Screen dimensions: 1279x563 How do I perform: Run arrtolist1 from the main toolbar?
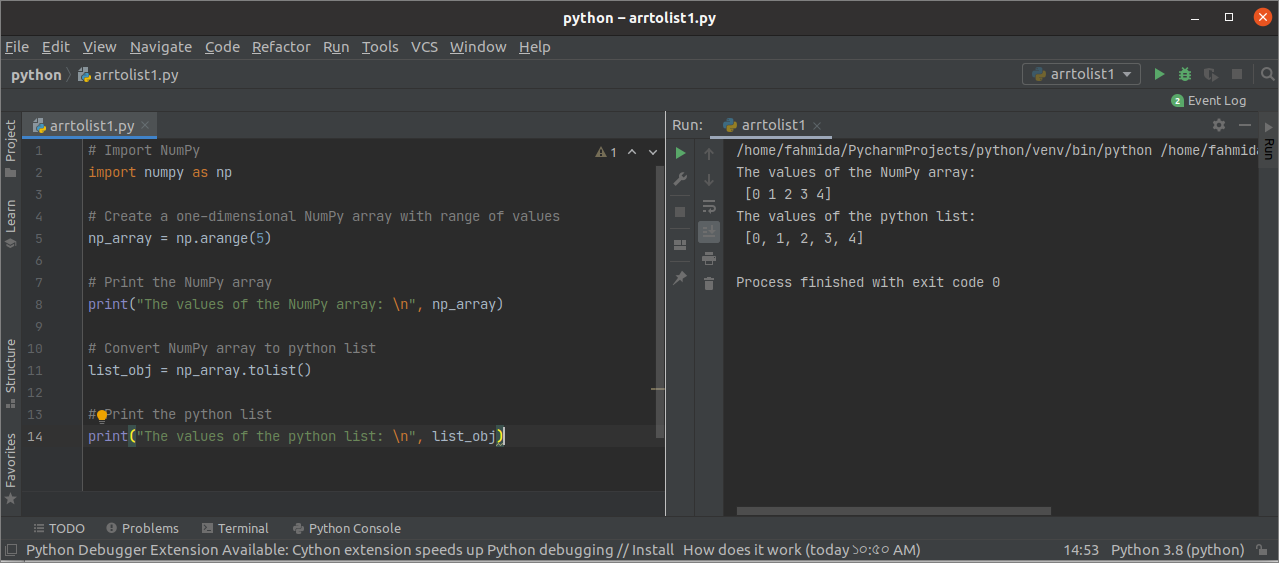[1159, 74]
